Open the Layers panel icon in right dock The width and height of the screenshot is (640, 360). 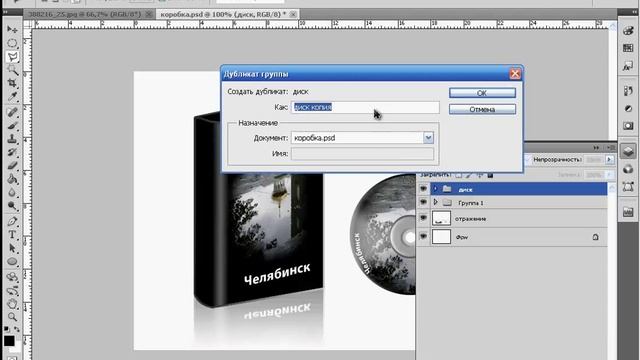(x=628, y=151)
